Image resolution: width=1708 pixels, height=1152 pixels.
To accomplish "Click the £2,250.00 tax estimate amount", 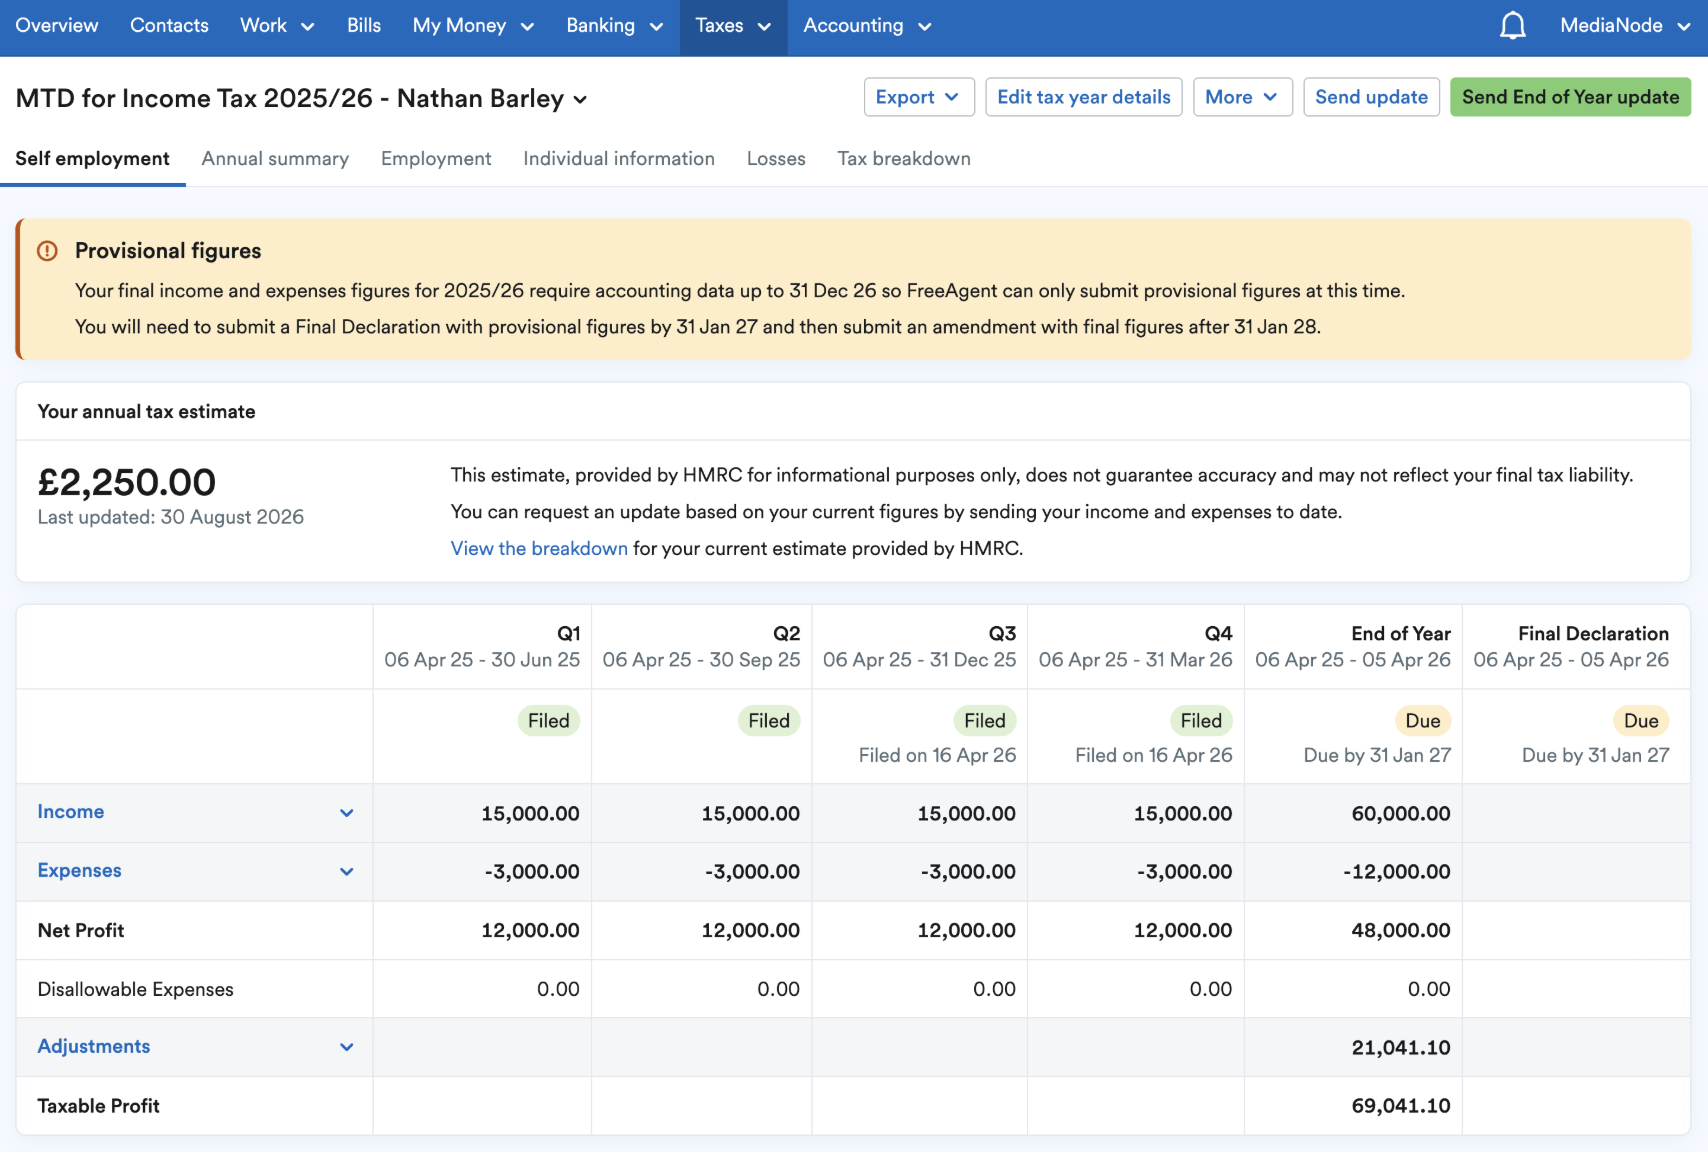I will point(127,483).
